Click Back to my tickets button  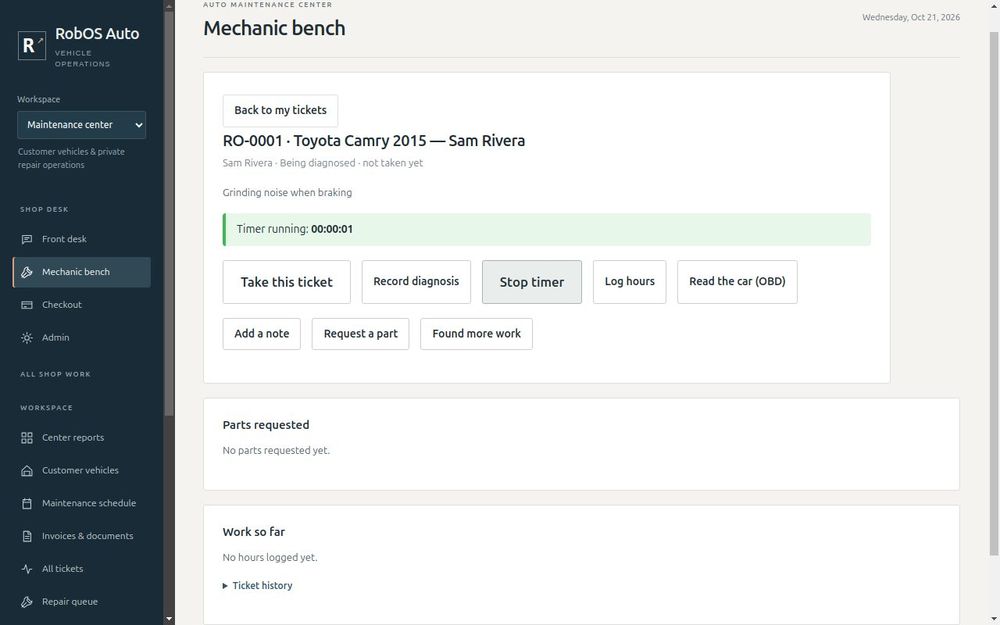pyautogui.click(x=280, y=110)
